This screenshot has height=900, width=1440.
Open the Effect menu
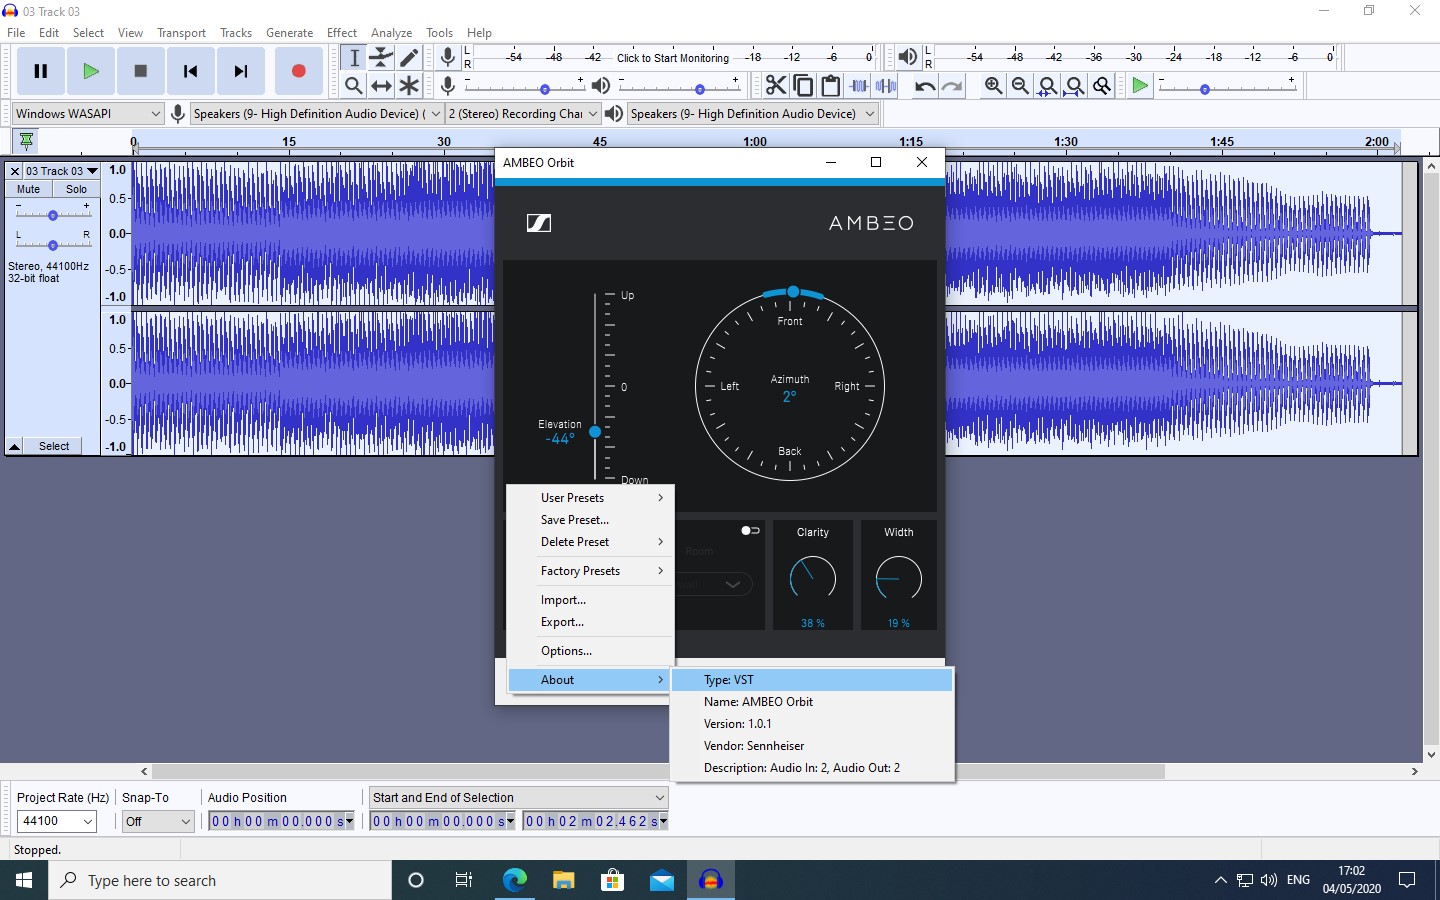point(342,33)
